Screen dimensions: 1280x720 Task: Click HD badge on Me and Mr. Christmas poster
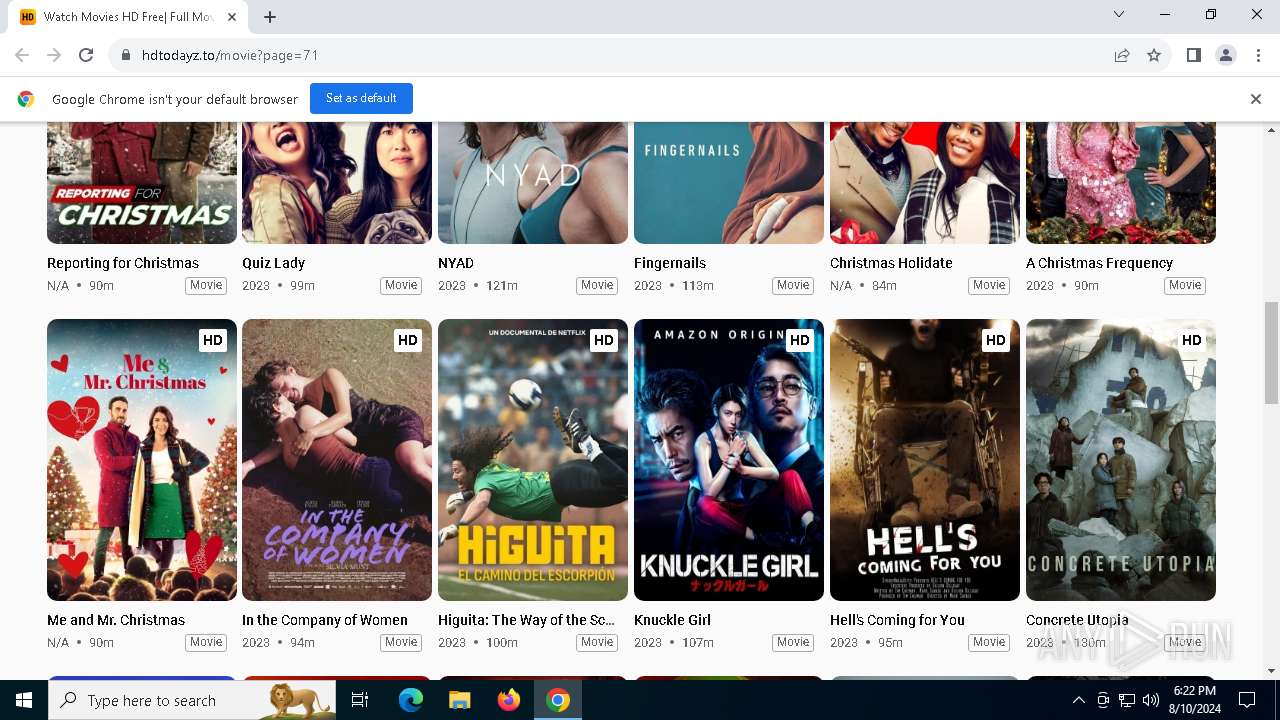pos(213,340)
